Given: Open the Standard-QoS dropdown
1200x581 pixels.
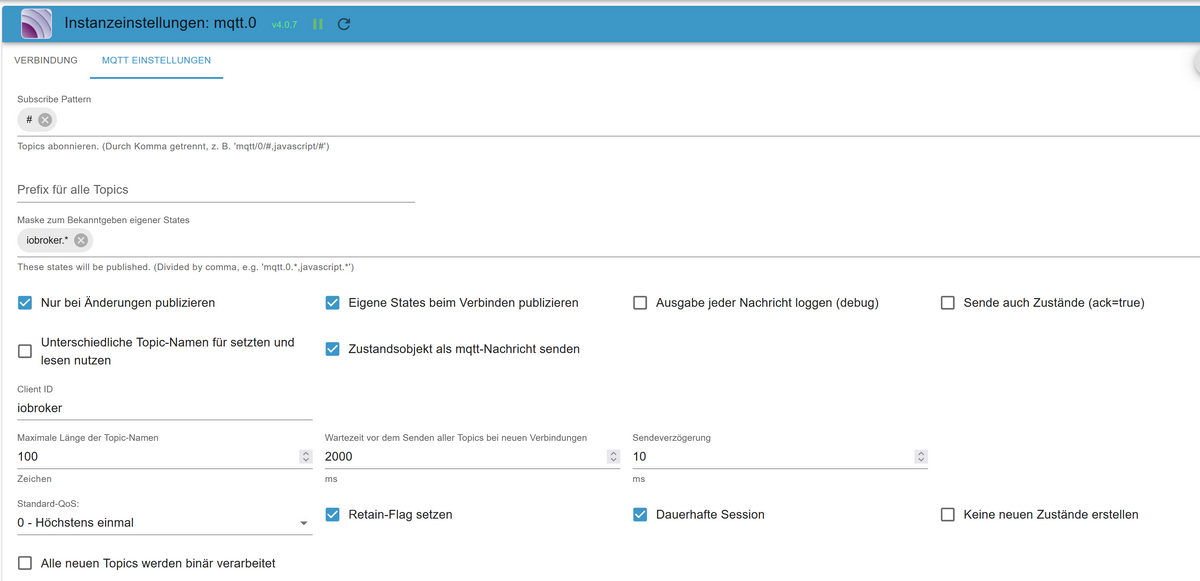Looking at the screenshot, I should point(164,523).
